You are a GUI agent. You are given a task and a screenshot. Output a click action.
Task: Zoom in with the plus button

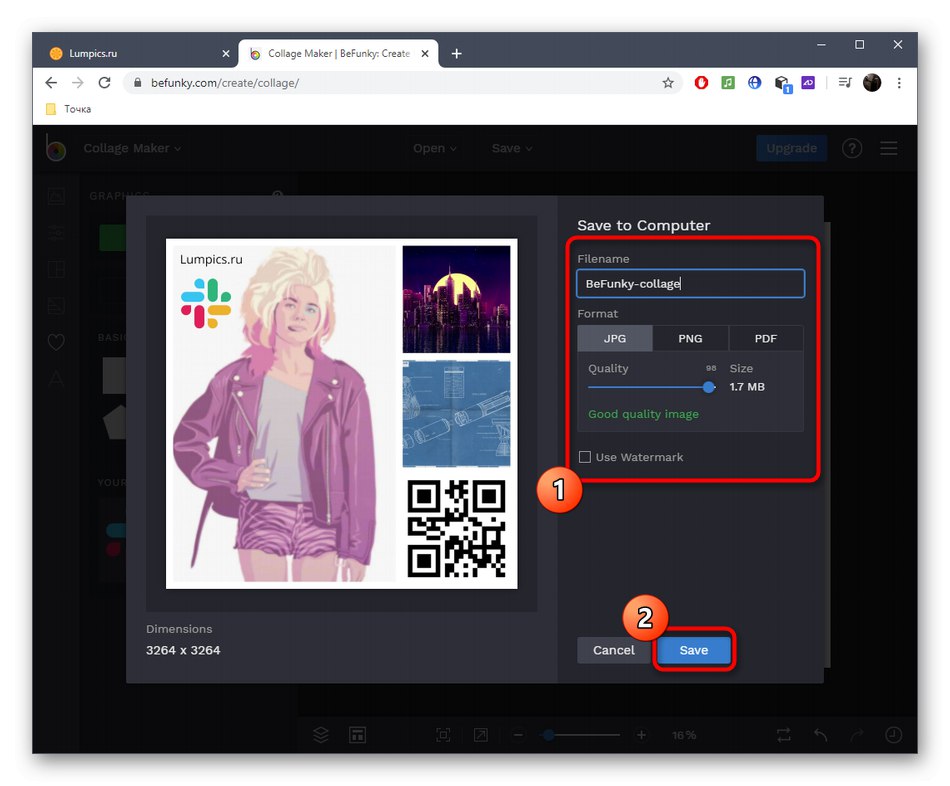641,735
